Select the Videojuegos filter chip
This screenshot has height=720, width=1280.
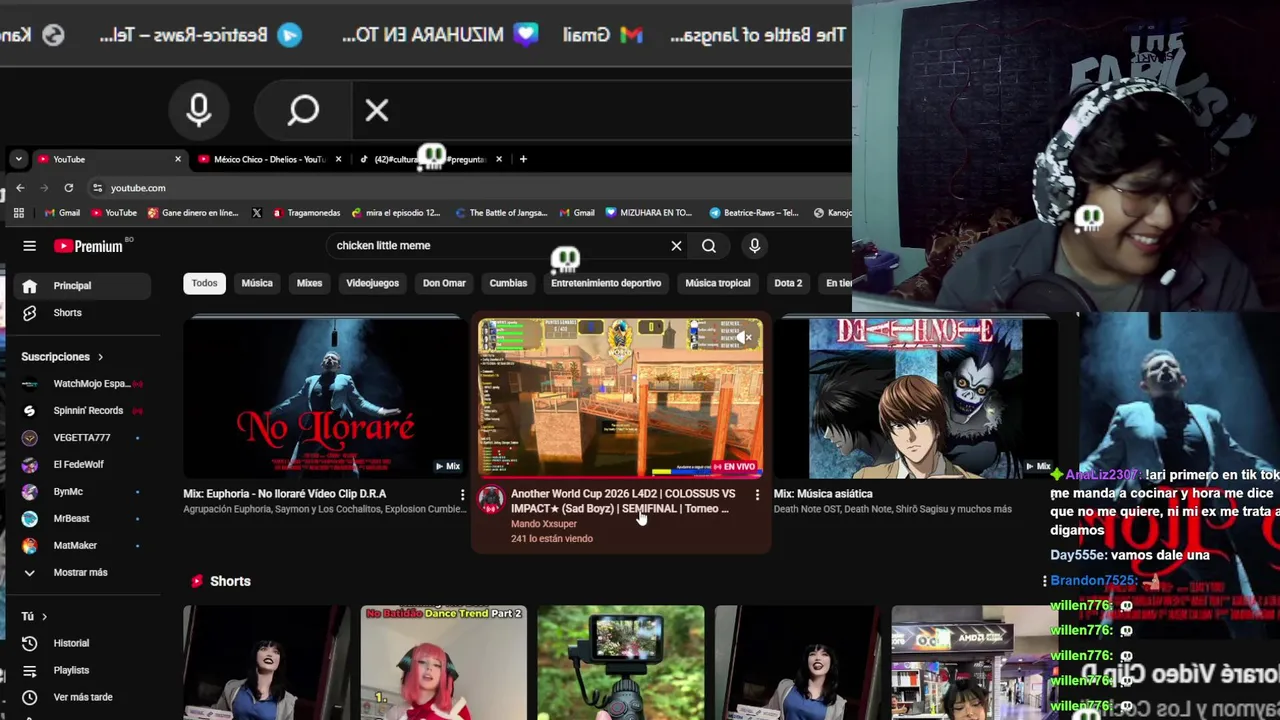click(372, 283)
